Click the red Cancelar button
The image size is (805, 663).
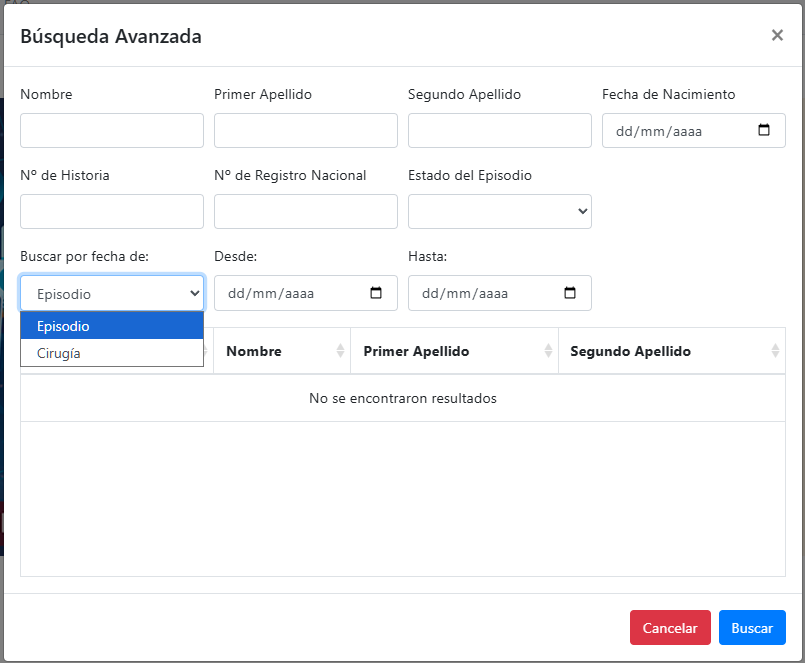click(670, 628)
